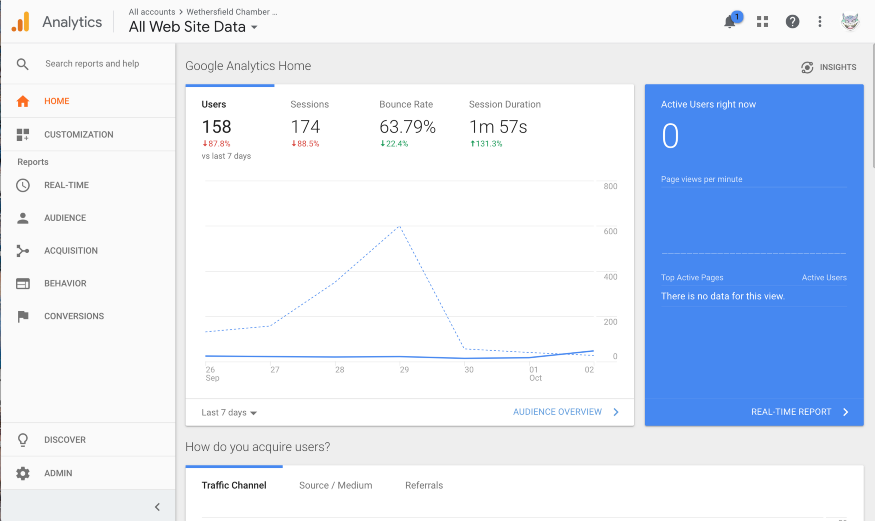Open the help question mark icon

pos(792,22)
